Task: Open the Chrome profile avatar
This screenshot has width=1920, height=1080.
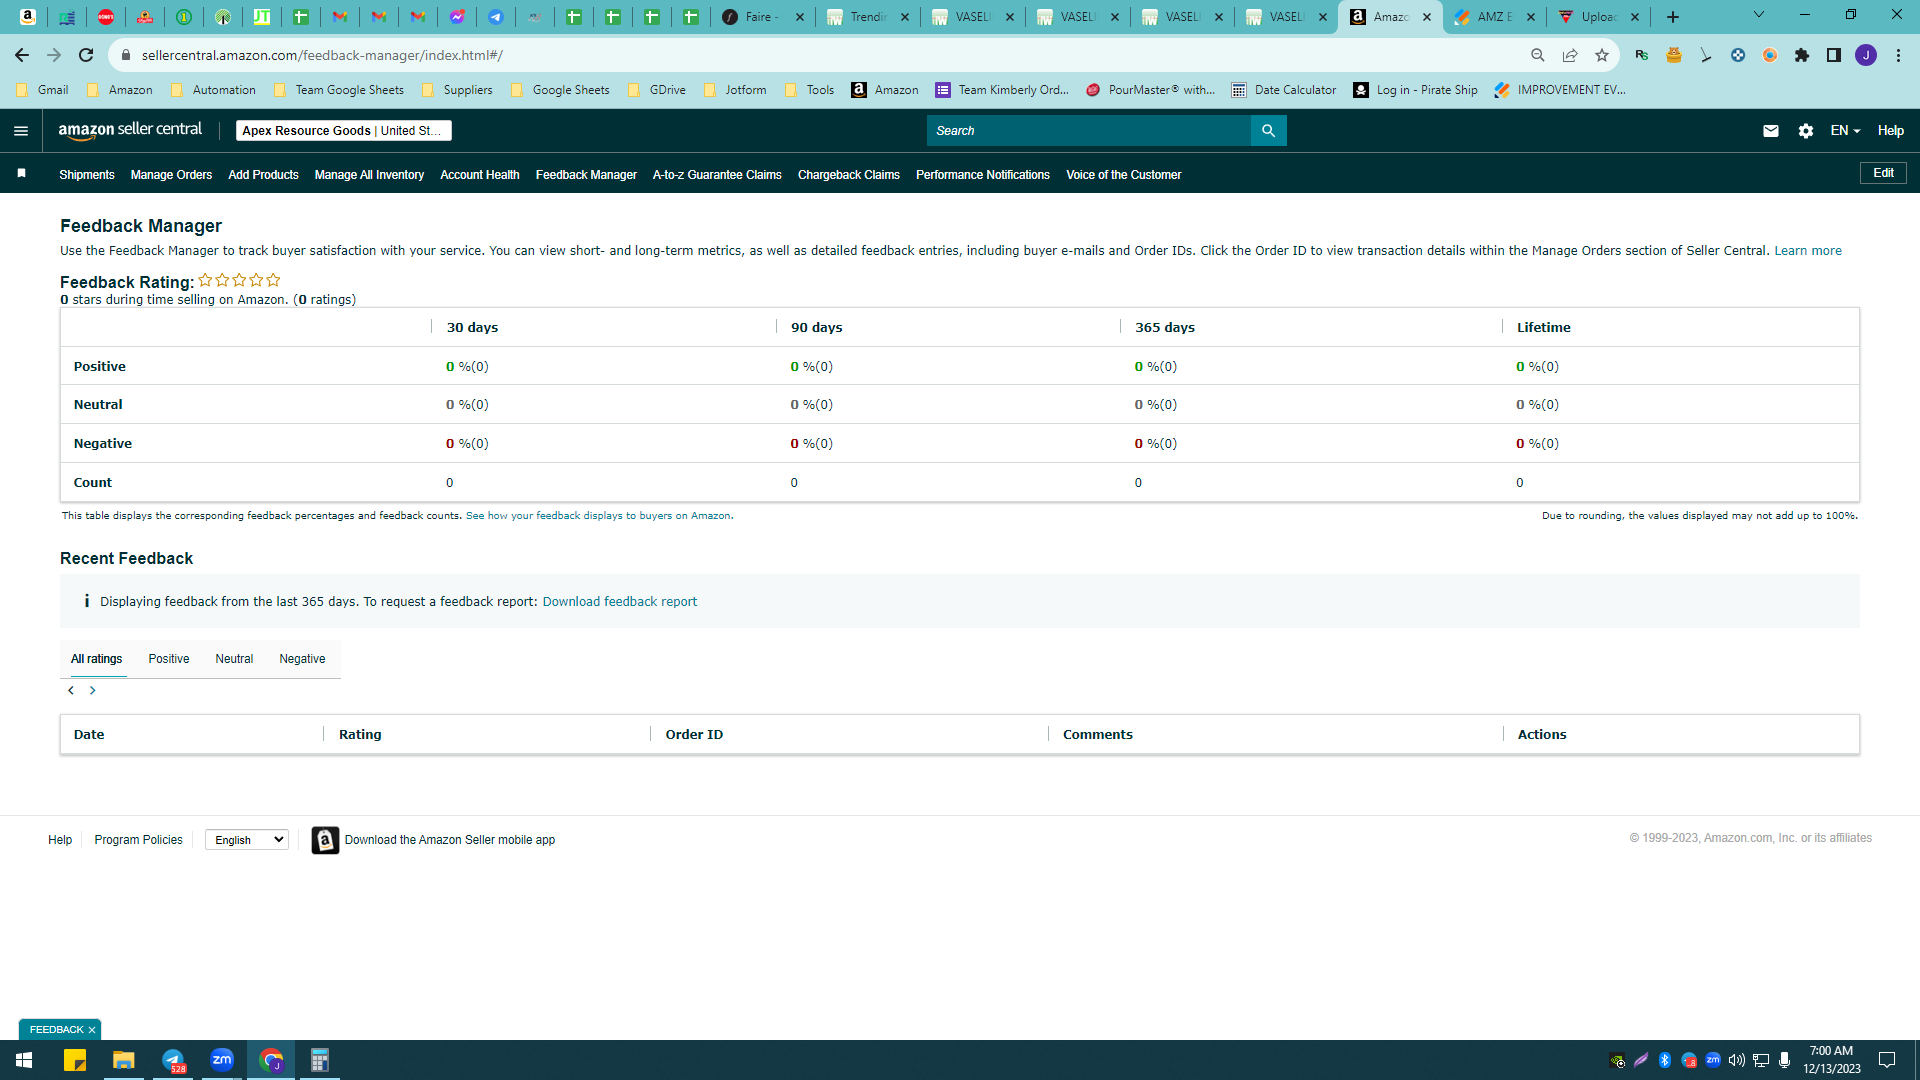Action: pyautogui.click(x=1866, y=55)
